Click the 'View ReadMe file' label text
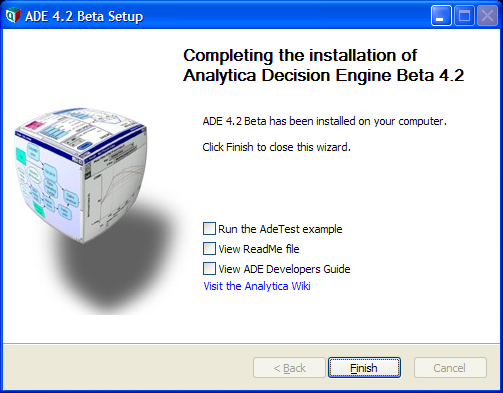Image resolution: width=503 pixels, height=393 pixels. [259, 249]
